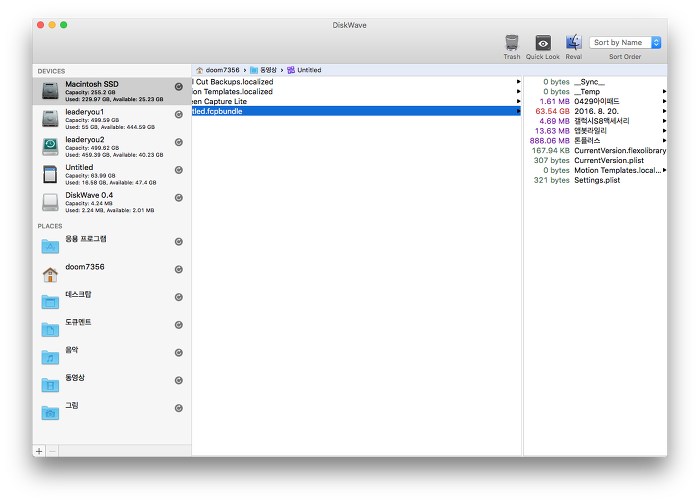Click the refresh icon beside 데스크탑
The height and width of the screenshot is (503, 700).
179,297
